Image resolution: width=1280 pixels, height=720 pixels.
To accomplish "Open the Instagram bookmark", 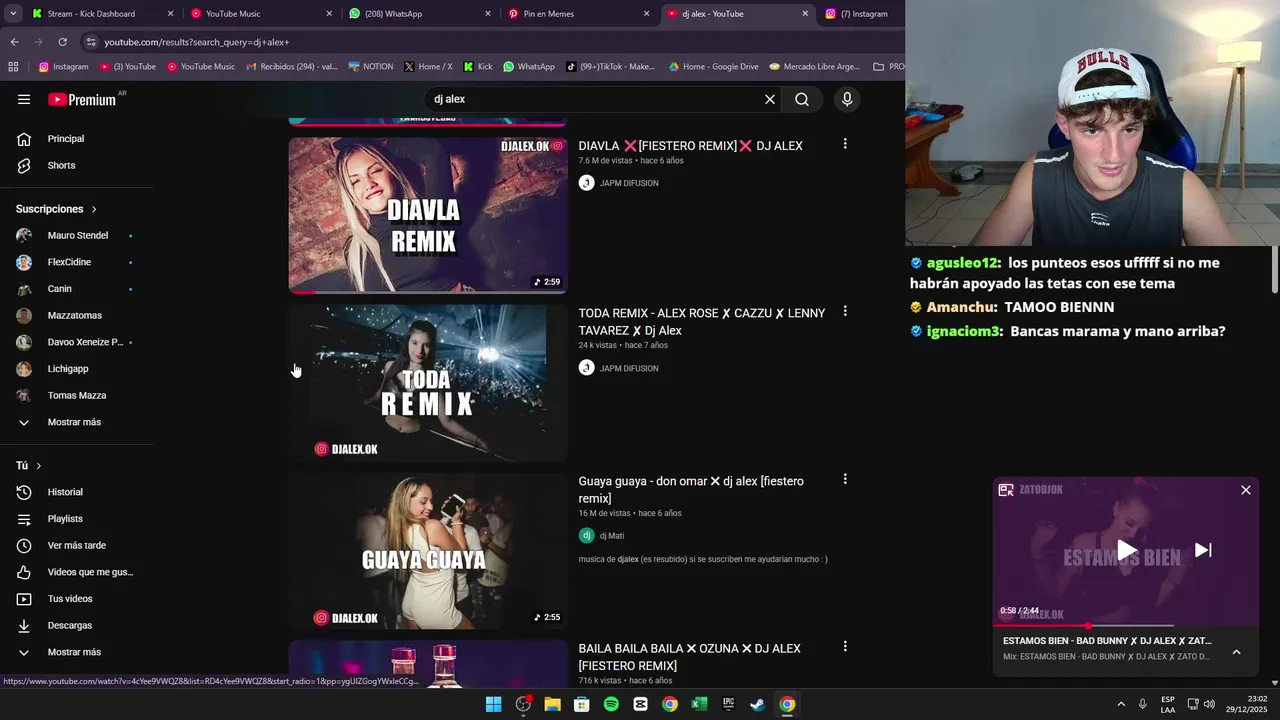I will coord(63,67).
